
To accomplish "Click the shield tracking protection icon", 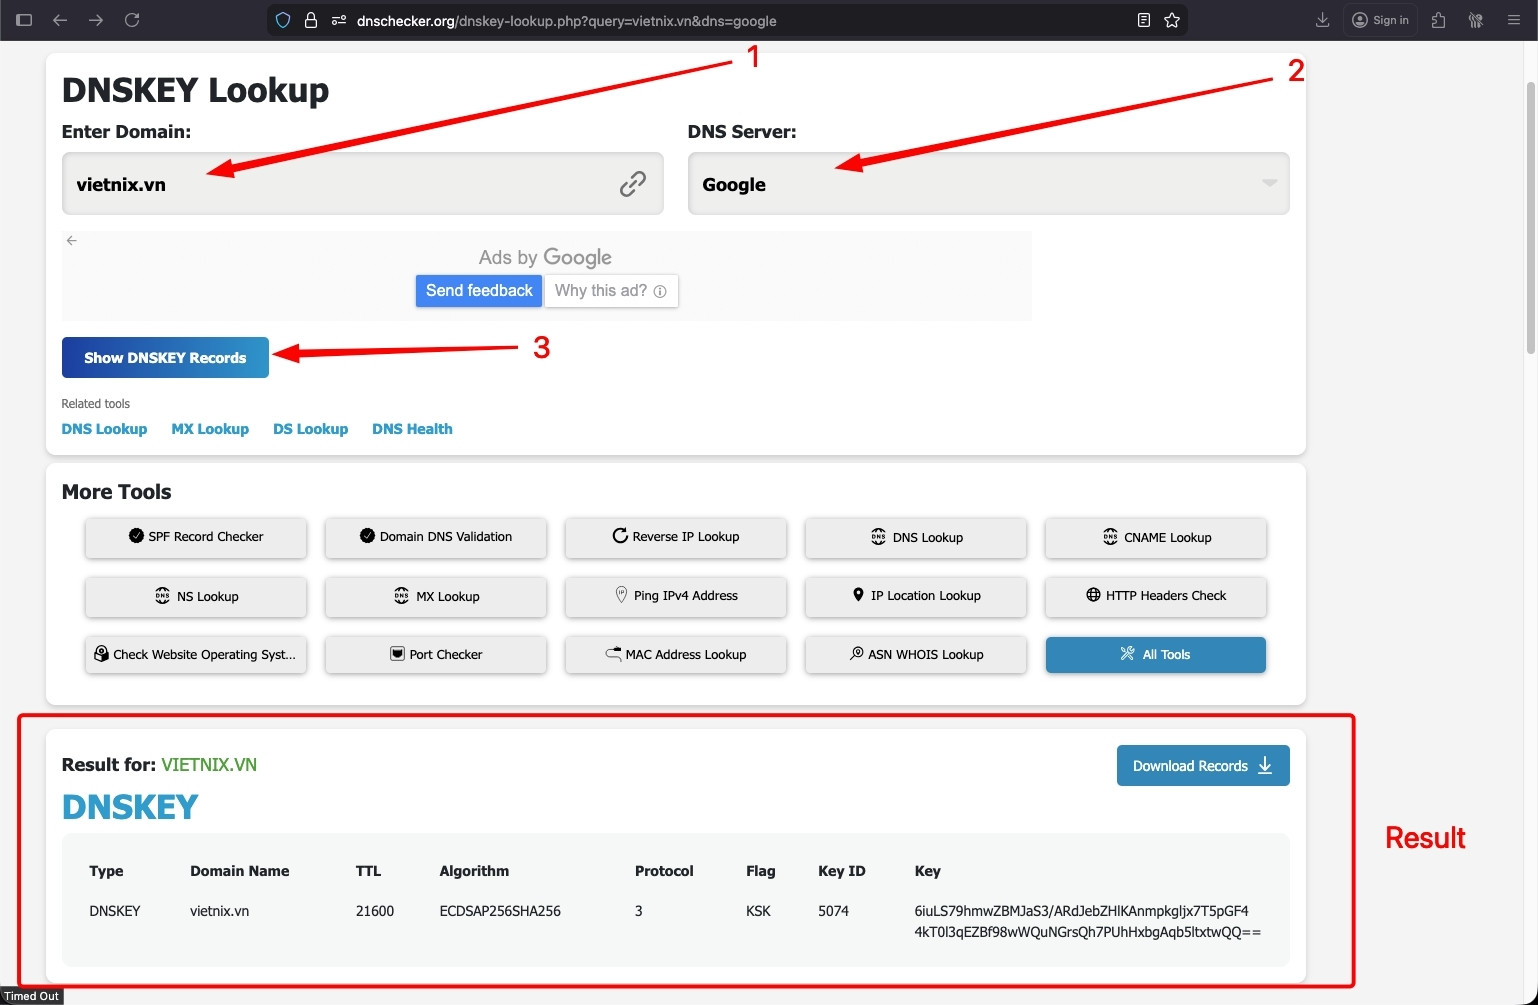I will coord(283,20).
